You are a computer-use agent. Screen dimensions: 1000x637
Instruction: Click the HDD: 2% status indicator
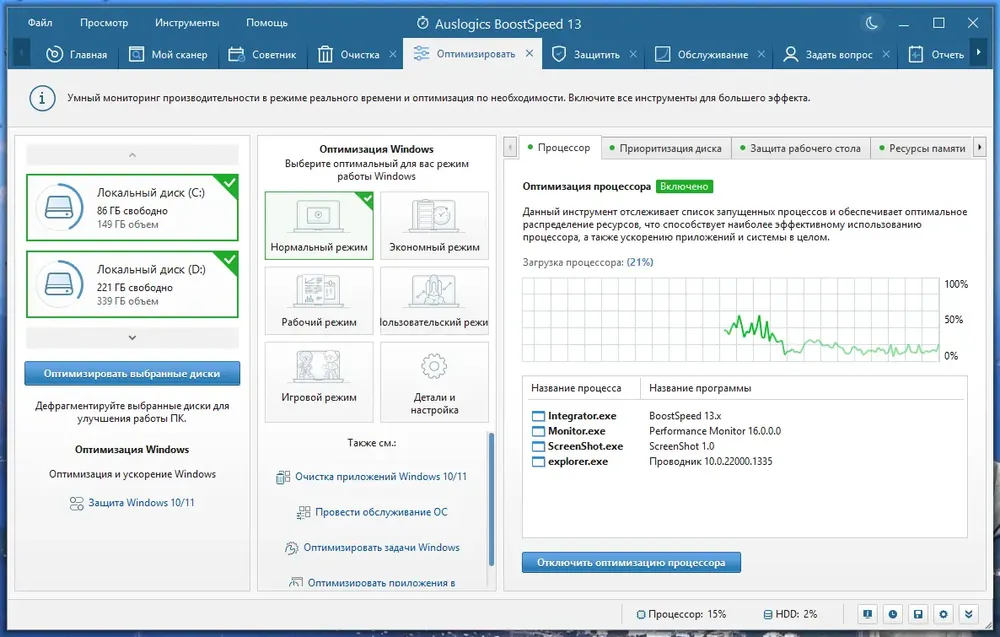(790, 615)
